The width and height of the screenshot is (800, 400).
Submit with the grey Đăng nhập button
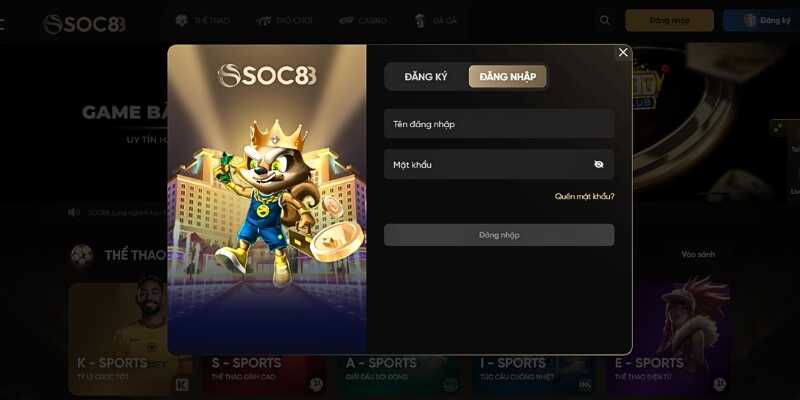(x=499, y=235)
